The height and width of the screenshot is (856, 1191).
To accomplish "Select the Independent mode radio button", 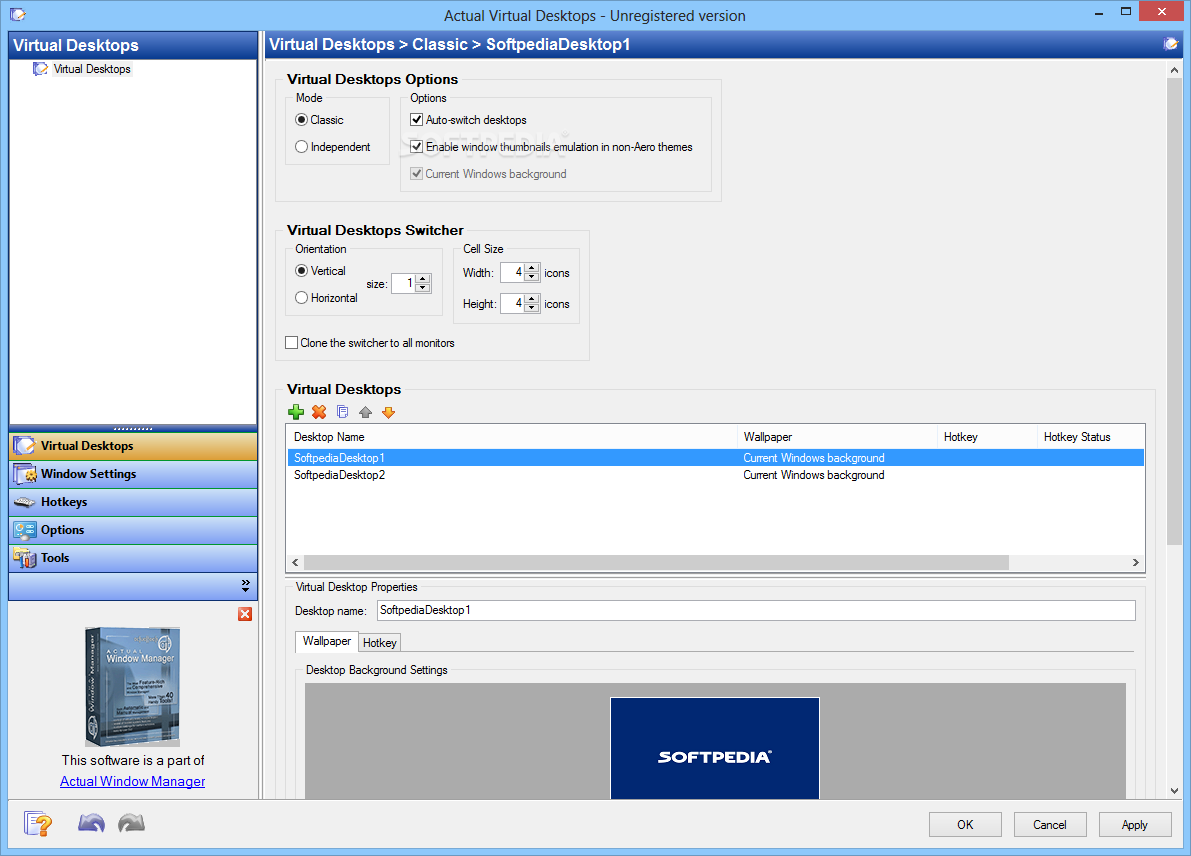I will (x=302, y=147).
